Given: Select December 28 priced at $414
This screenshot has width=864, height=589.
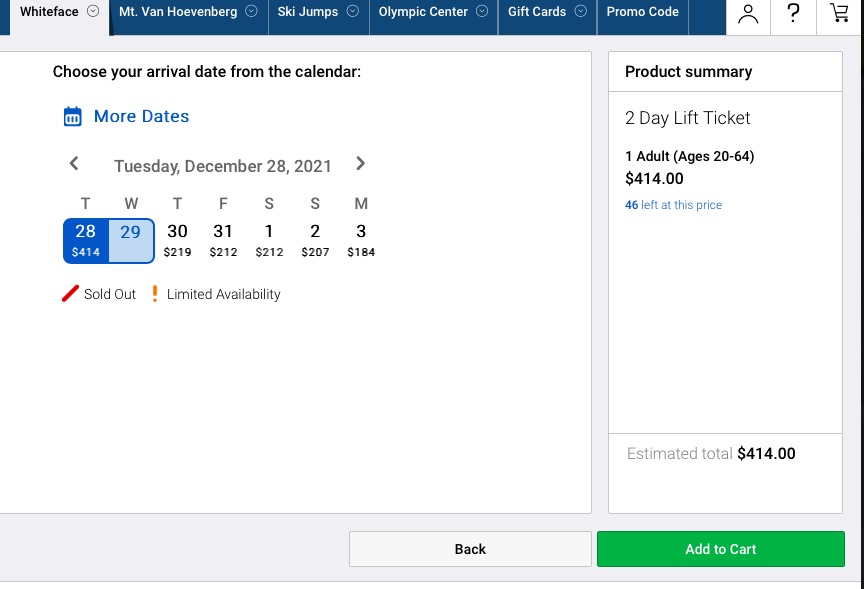Looking at the screenshot, I should point(86,240).
